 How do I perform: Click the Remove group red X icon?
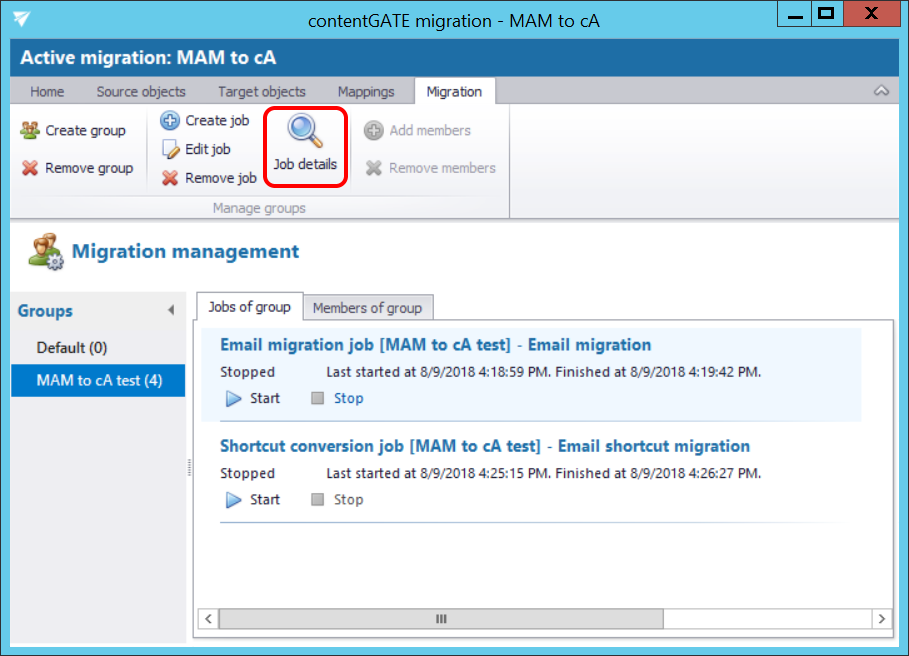(x=30, y=168)
